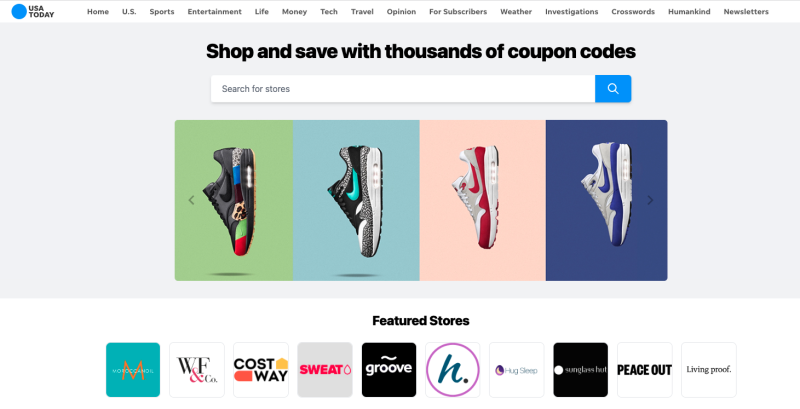Viewport: 800px width, 409px height.
Task: Open the purple circle h. store logo
Action: pos(453,370)
